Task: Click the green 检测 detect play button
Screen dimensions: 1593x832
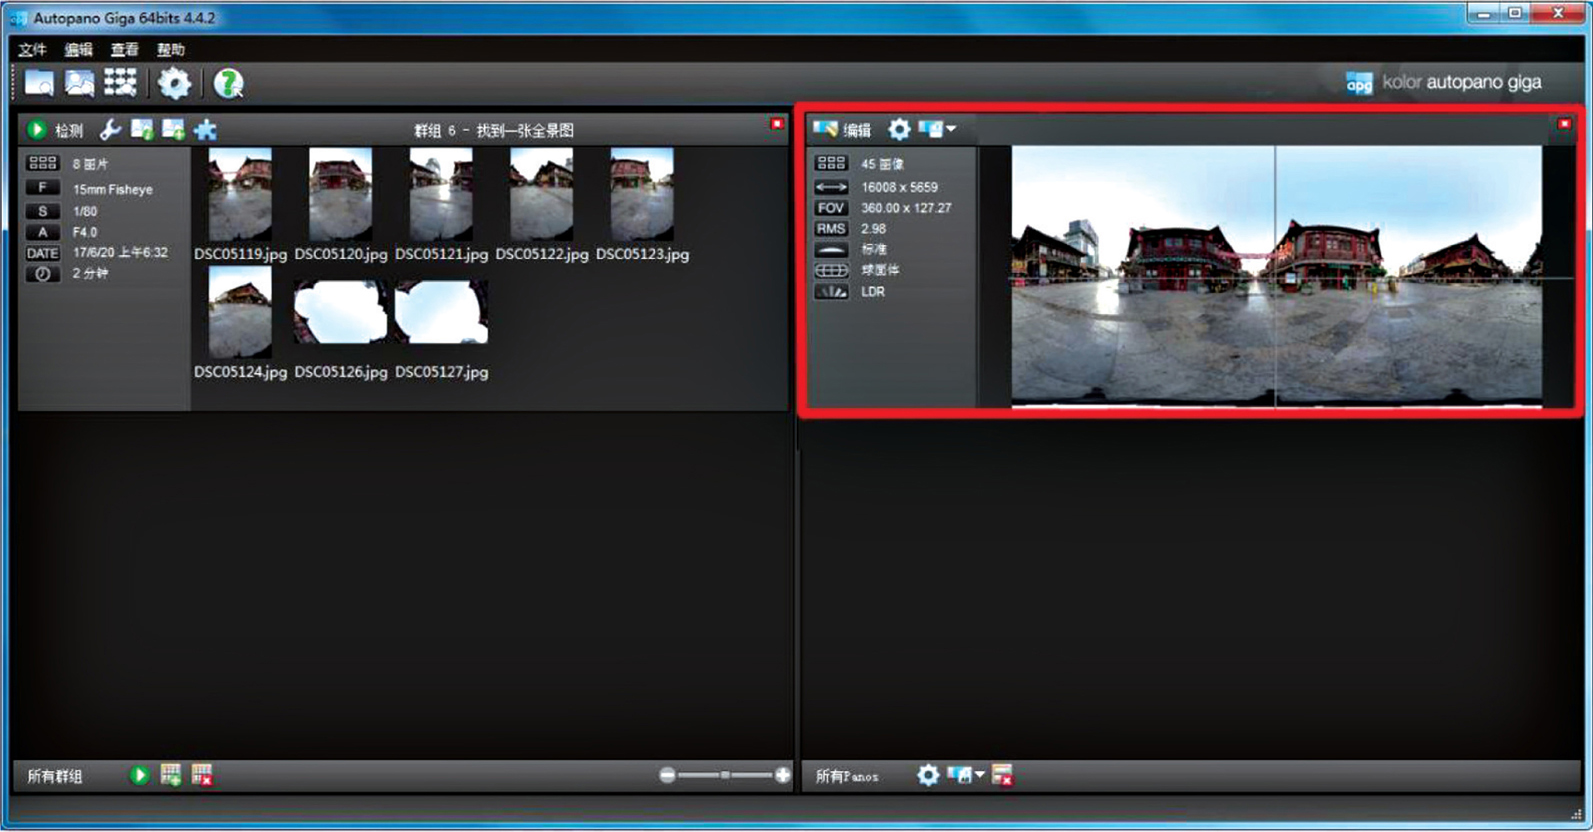Action: click(x=37, y=129)
